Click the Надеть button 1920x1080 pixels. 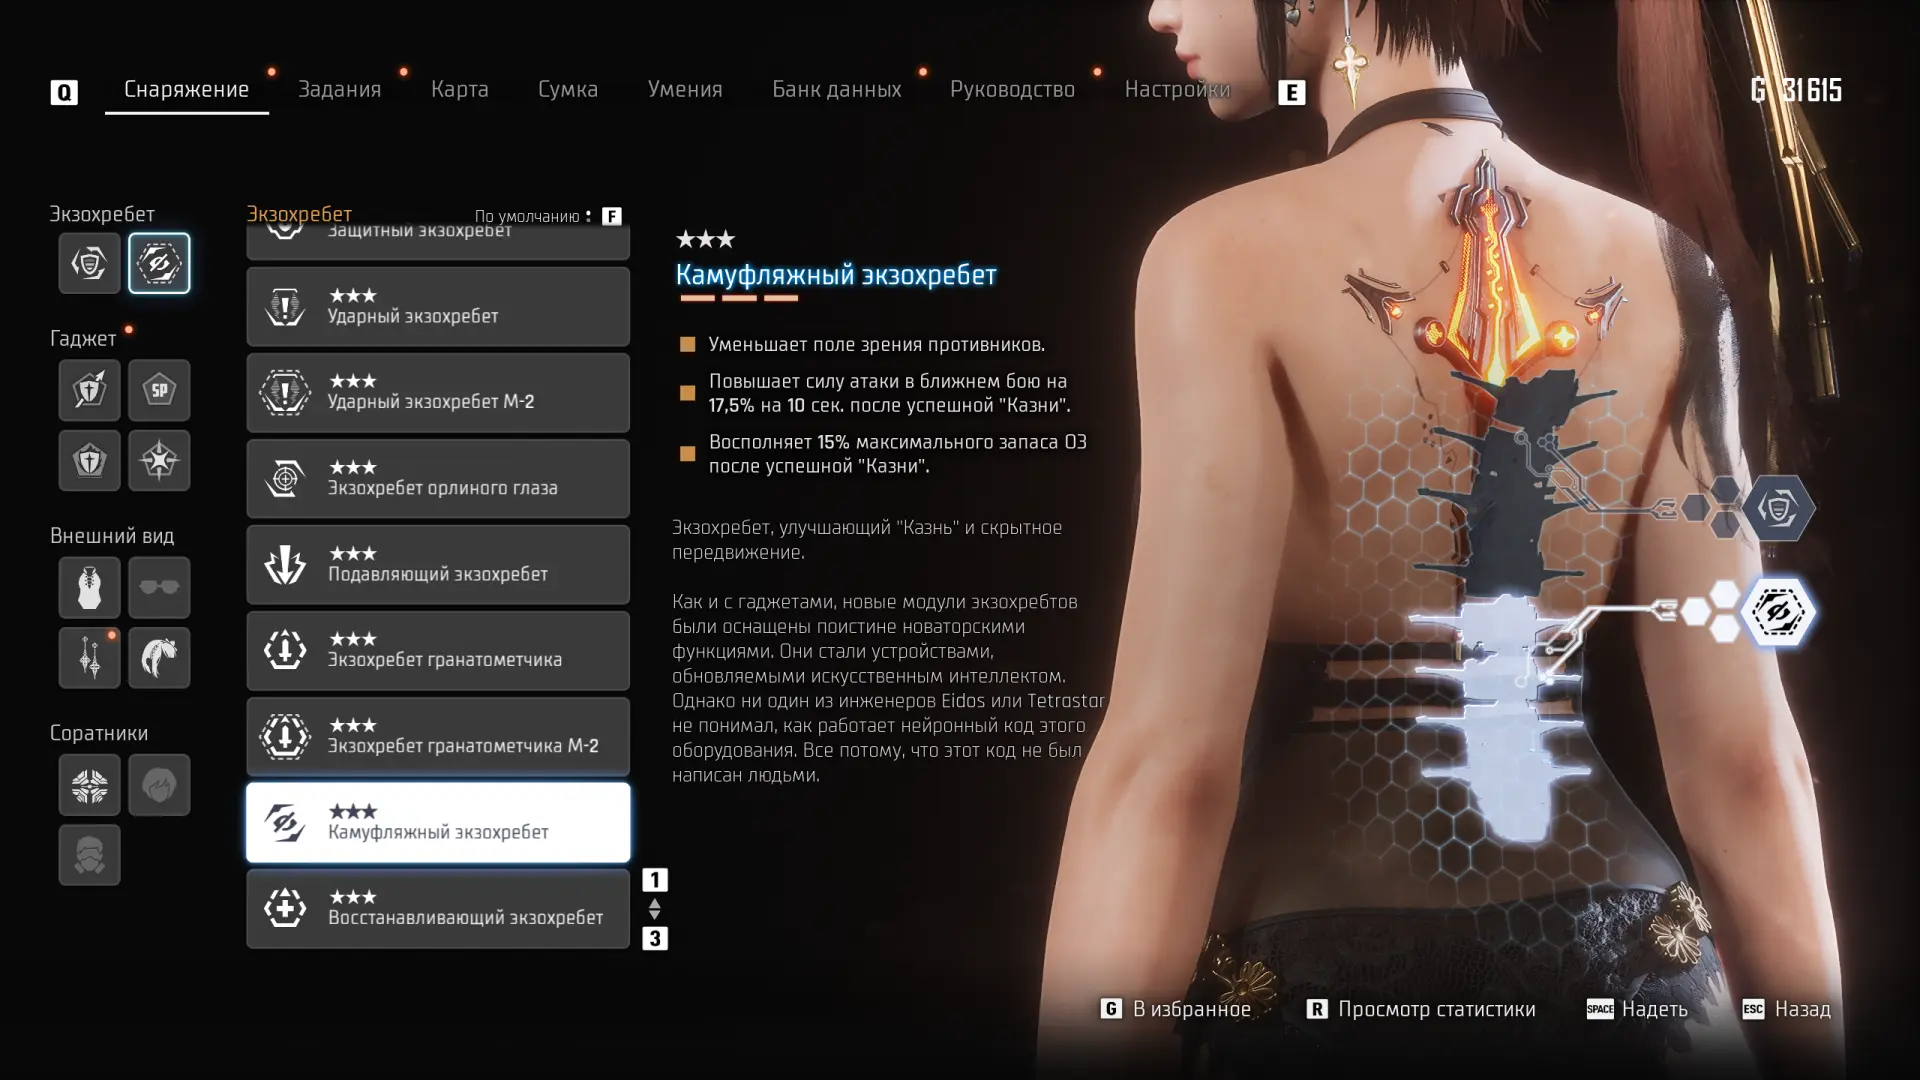pos(1637,1009)
